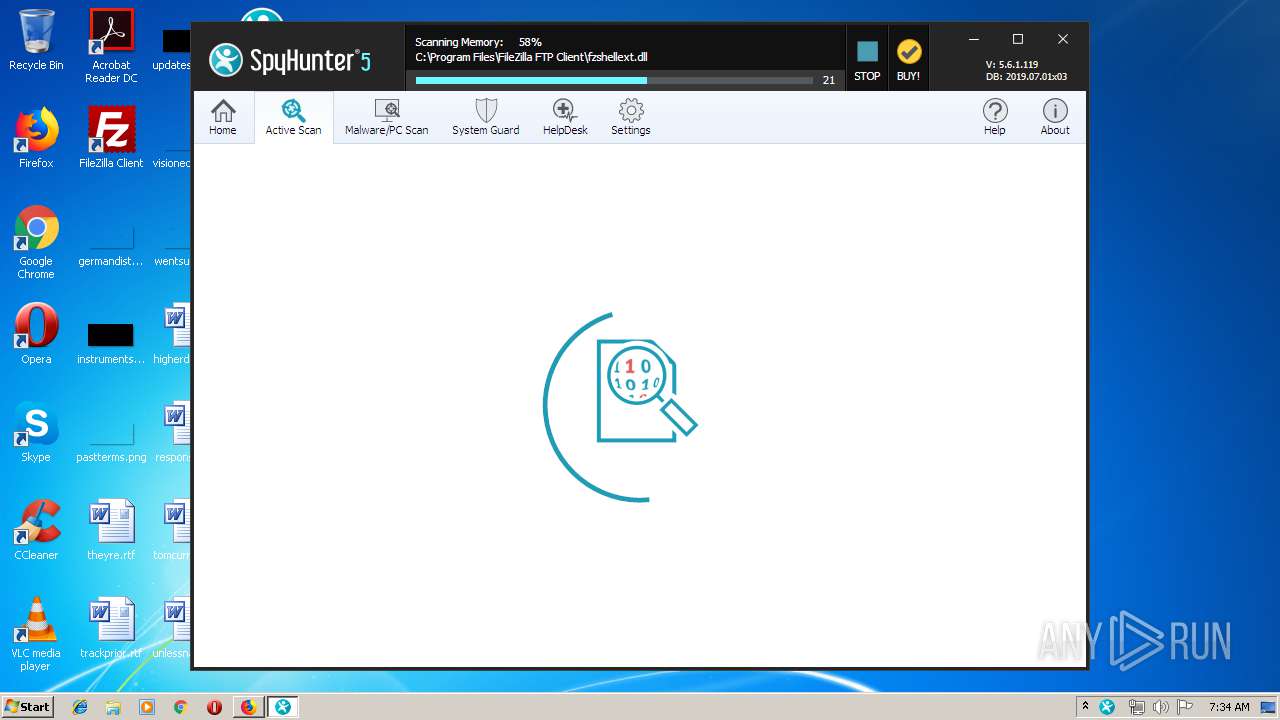This screenshot has width=1280, height=720.
Task: Click the detected count 21
Action: pyautogui.click(x=828, y=80)
